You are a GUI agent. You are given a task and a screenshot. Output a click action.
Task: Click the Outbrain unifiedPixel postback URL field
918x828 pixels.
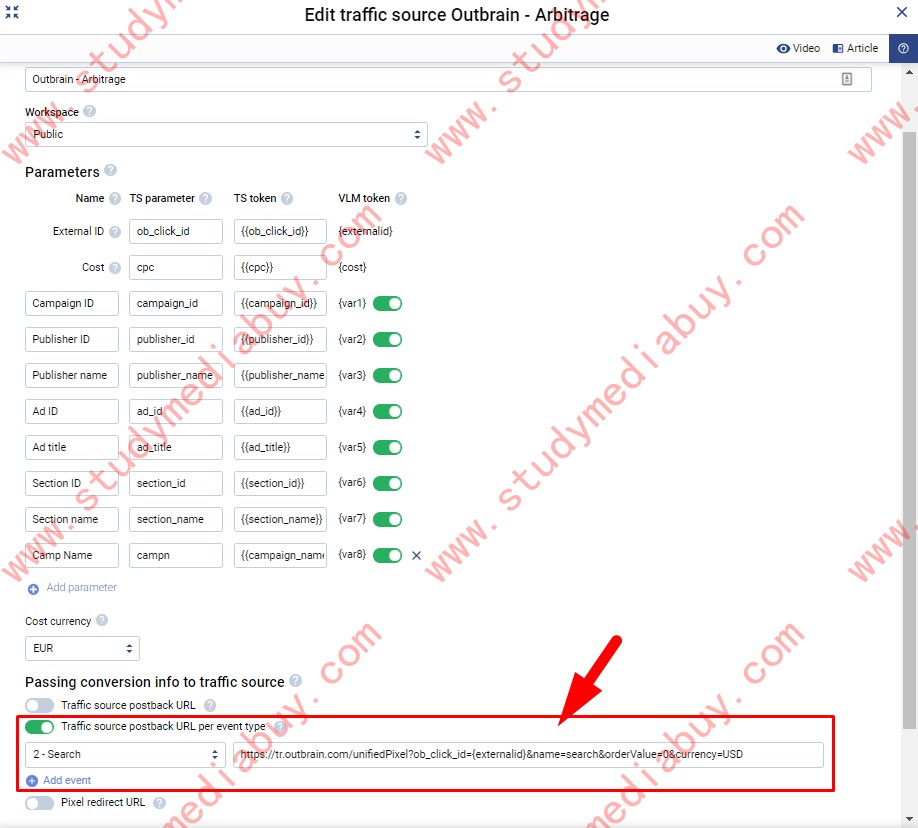click(x=528, y=754)
